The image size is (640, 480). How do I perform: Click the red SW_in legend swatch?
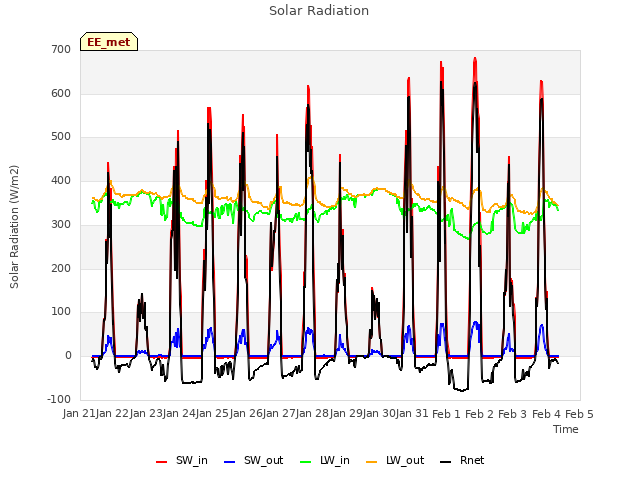coord(162,462)
